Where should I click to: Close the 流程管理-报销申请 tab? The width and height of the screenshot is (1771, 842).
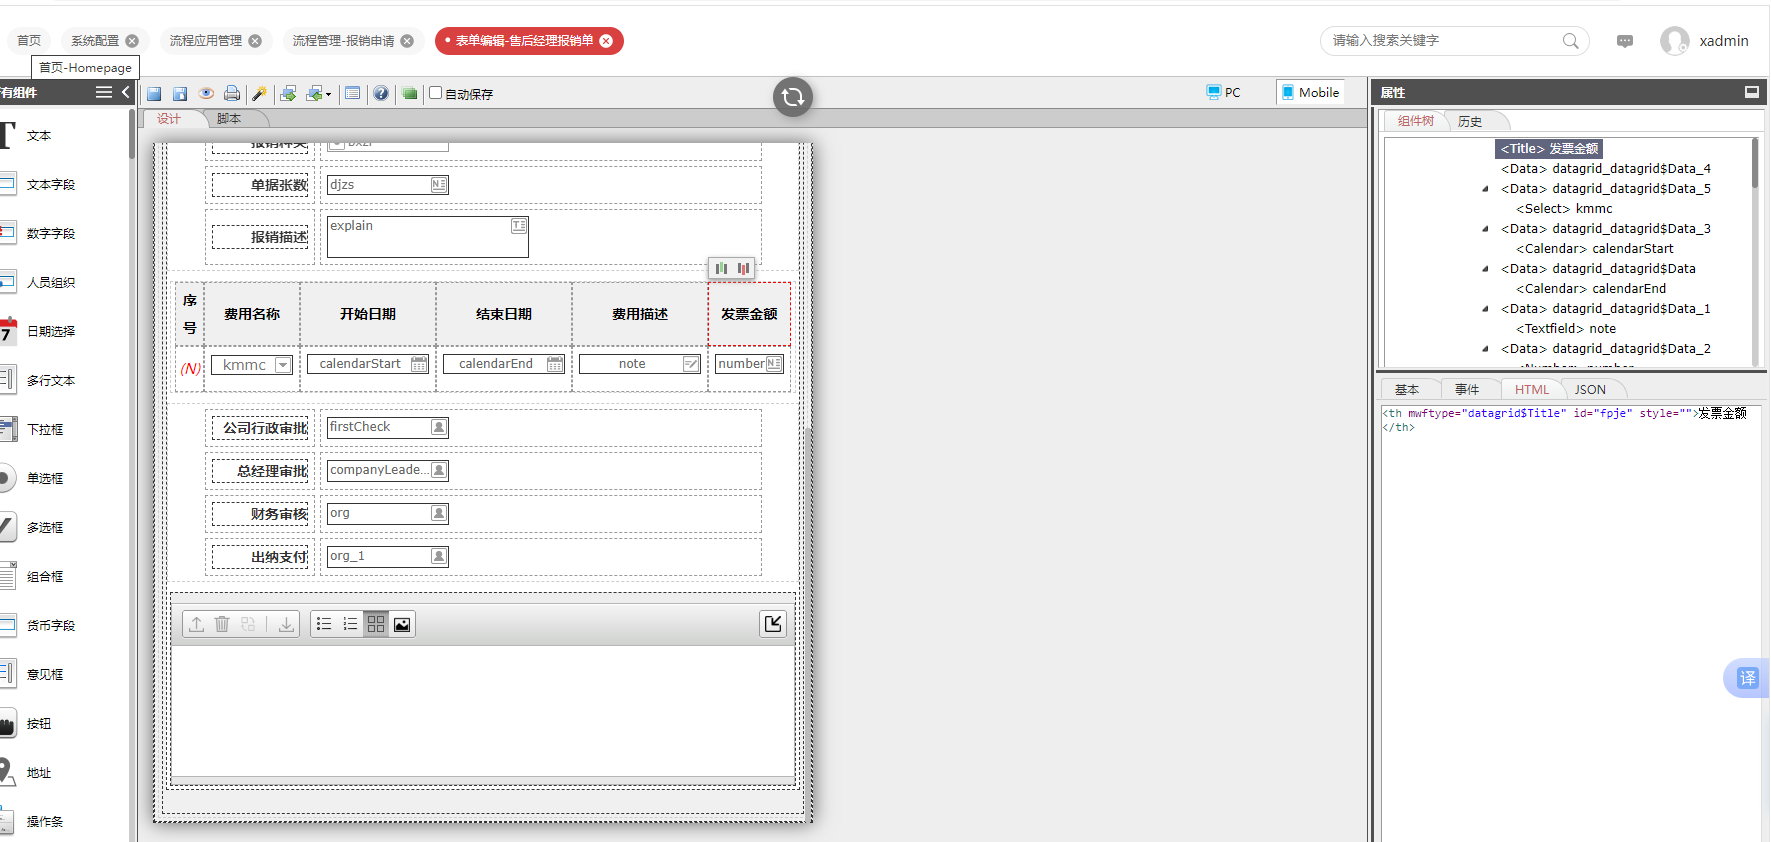point(407,41)
